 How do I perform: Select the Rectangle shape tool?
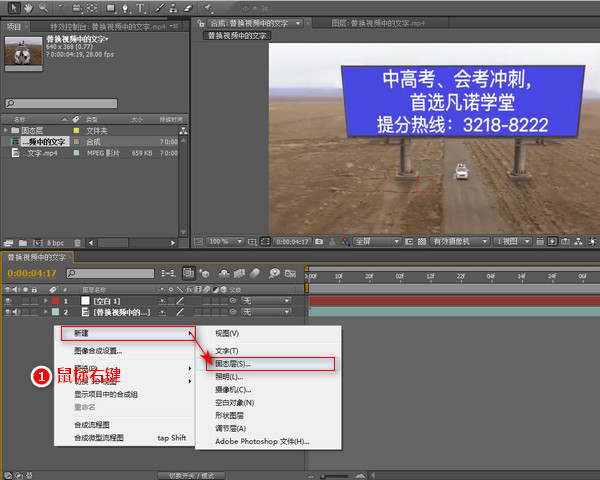coord(111,8)
